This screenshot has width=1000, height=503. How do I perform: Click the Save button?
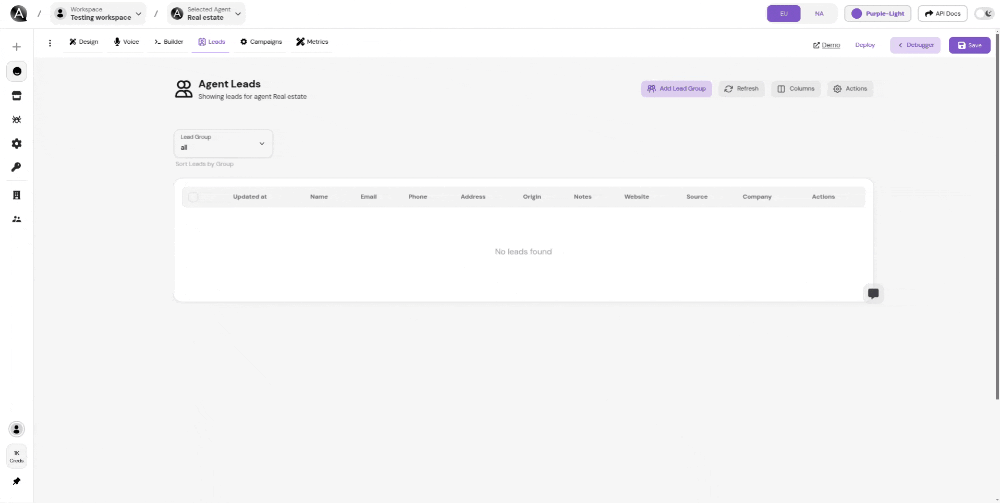point(969,45)
